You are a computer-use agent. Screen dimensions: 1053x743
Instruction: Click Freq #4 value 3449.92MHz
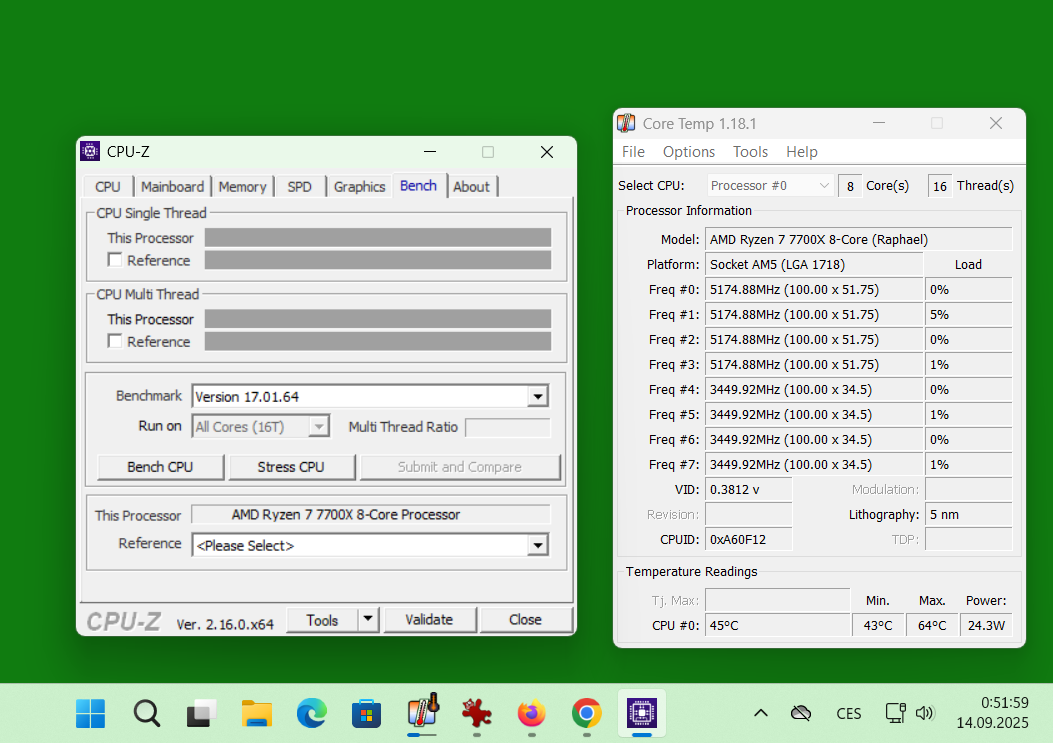click(x=814, y=390)
